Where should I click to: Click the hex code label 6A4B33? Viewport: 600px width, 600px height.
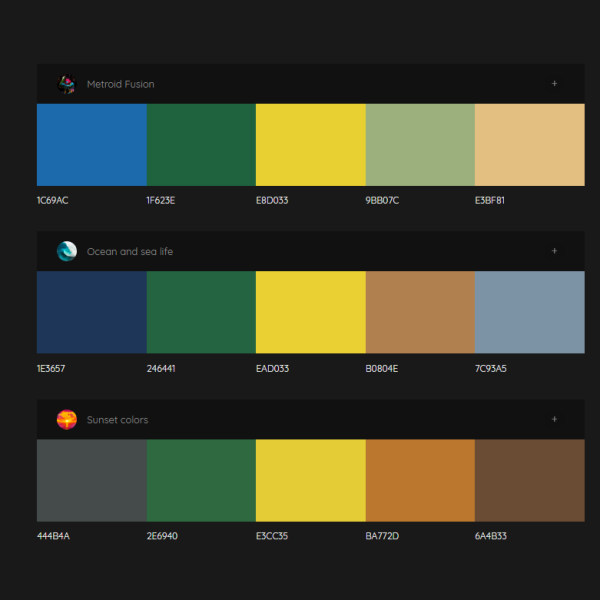pos(491,537)
